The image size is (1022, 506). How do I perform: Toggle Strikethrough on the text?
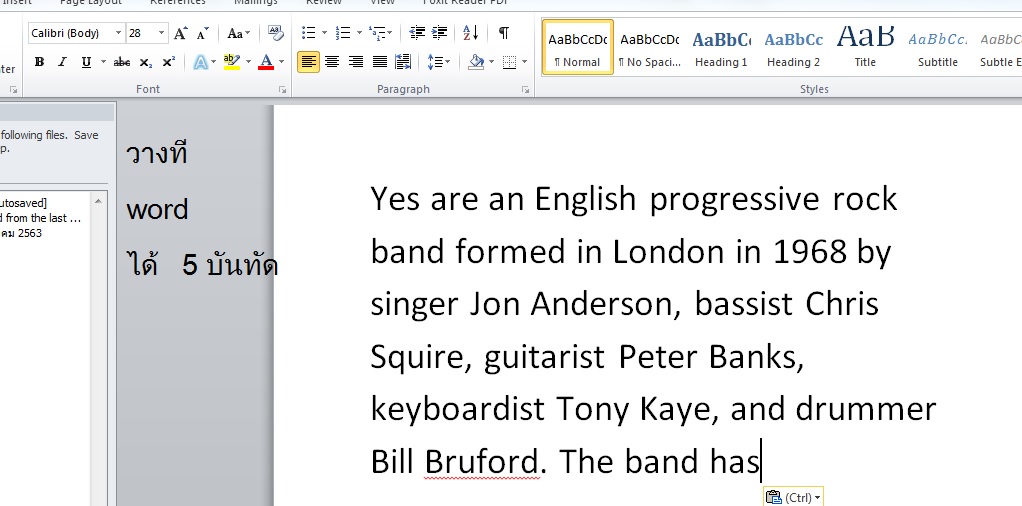coord(122,62)
